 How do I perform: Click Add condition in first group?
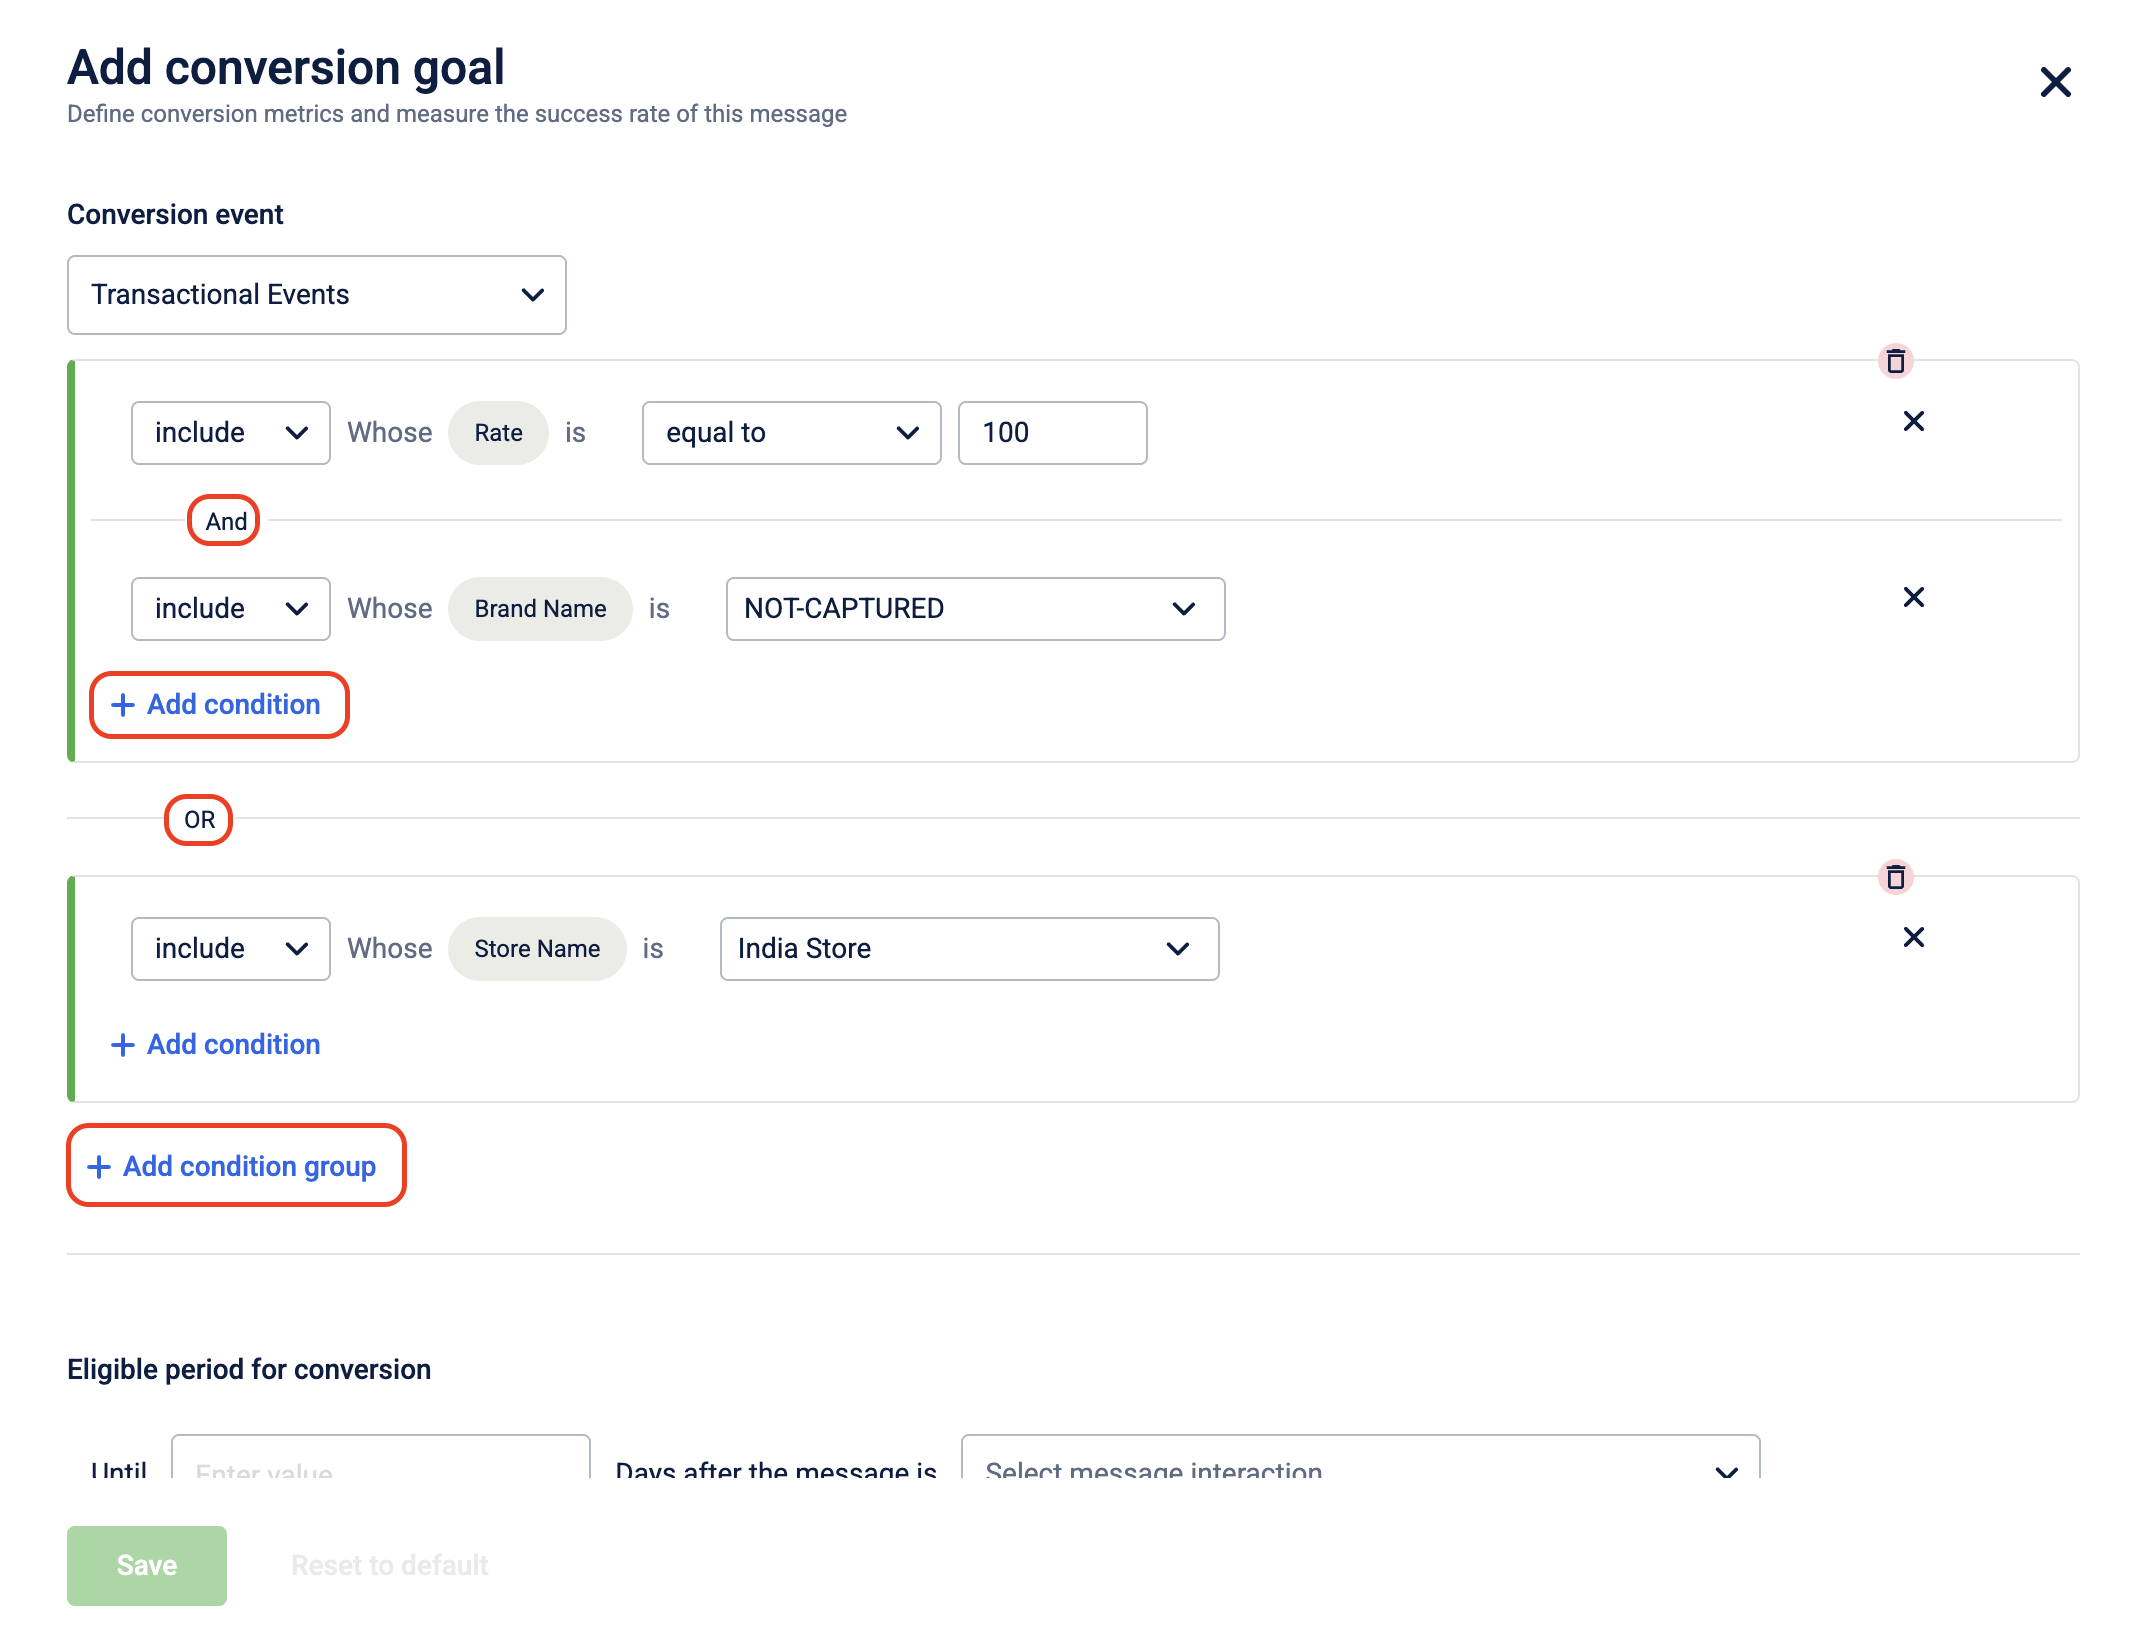click(x=218, y=705)
